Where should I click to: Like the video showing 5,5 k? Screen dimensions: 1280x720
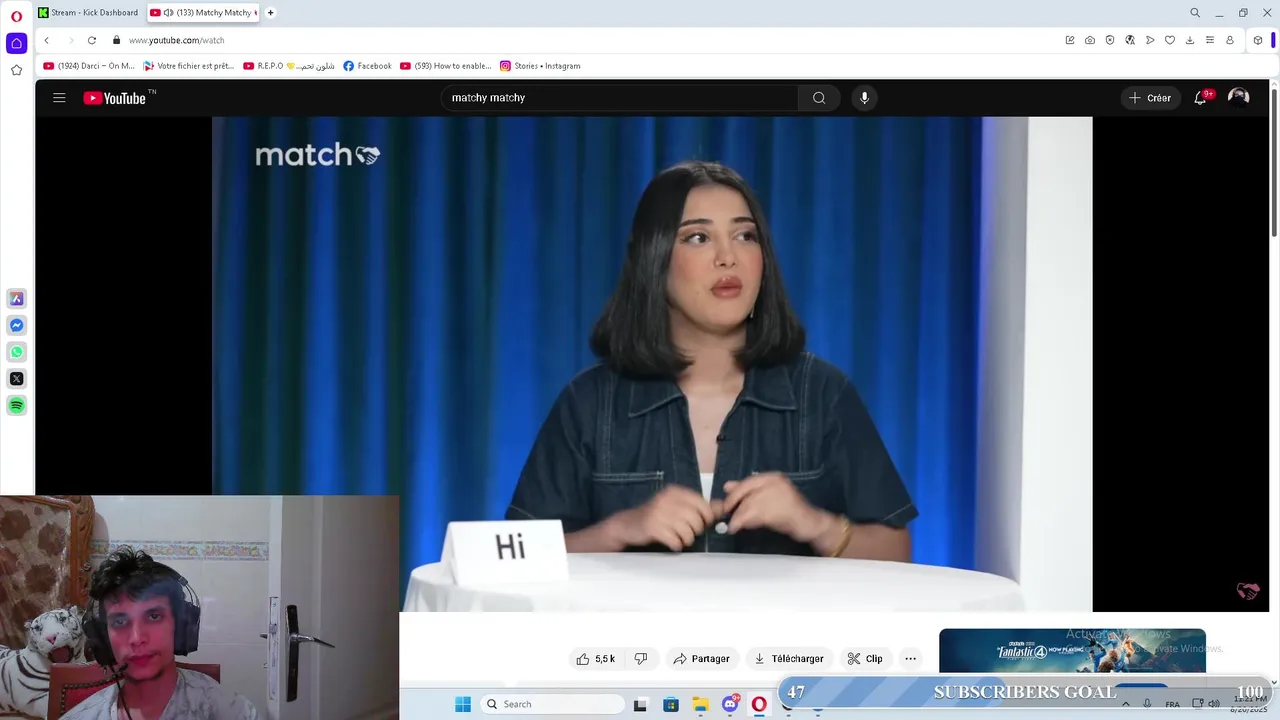click(x=595, y=659)
